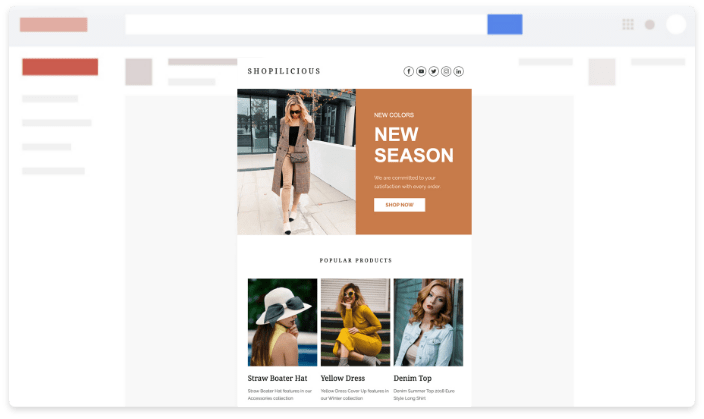Image resolution: width=704 pixels, height=419 pixels.
Task: Click the Instagram icon in email header
Action: coord(446,71)
